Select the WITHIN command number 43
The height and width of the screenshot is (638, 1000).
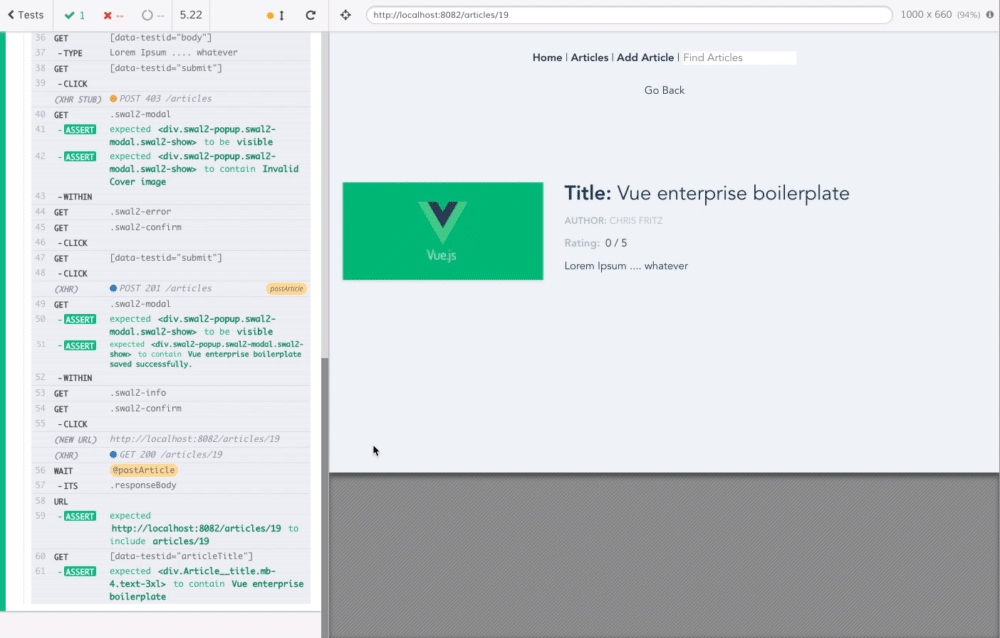tap(171, 197)
